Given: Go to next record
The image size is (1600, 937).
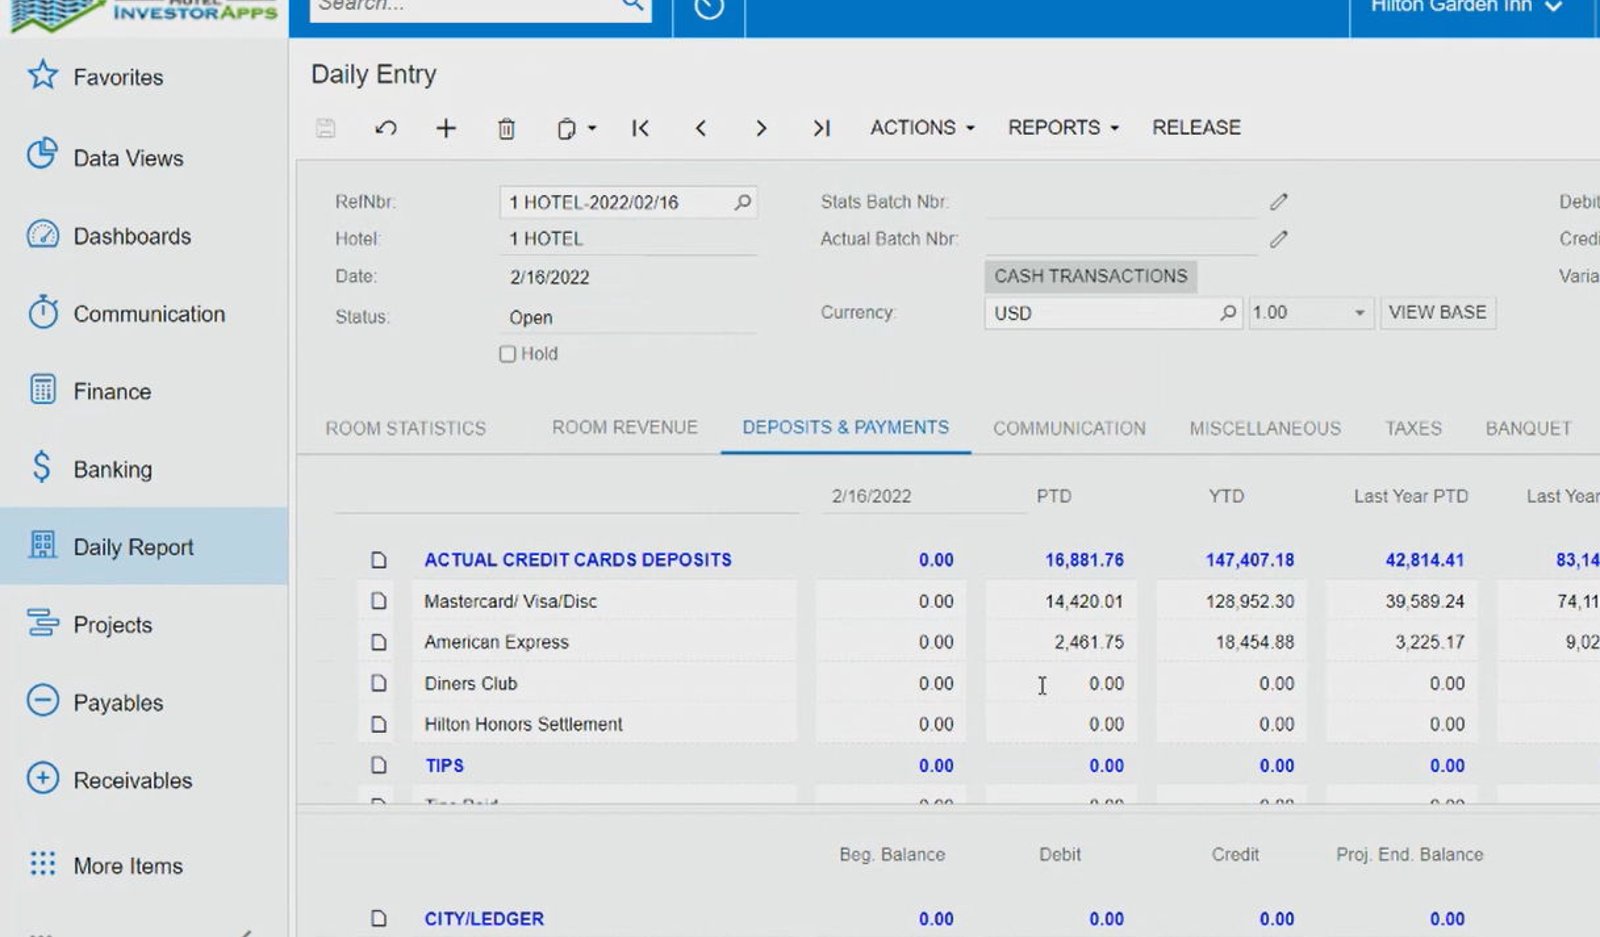Looking at the screenshot, I should [761, 128].
